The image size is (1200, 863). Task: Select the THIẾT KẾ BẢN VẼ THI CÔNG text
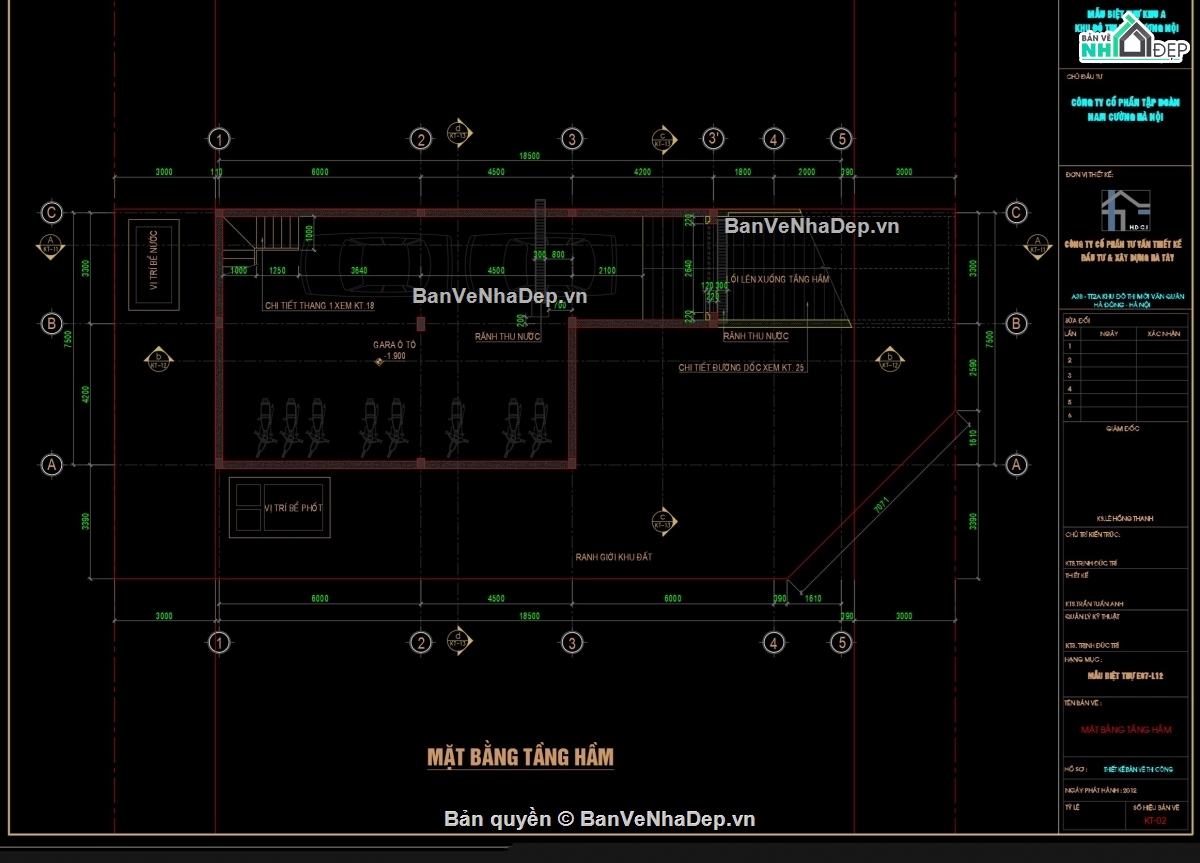click(x=1139, y=769)
